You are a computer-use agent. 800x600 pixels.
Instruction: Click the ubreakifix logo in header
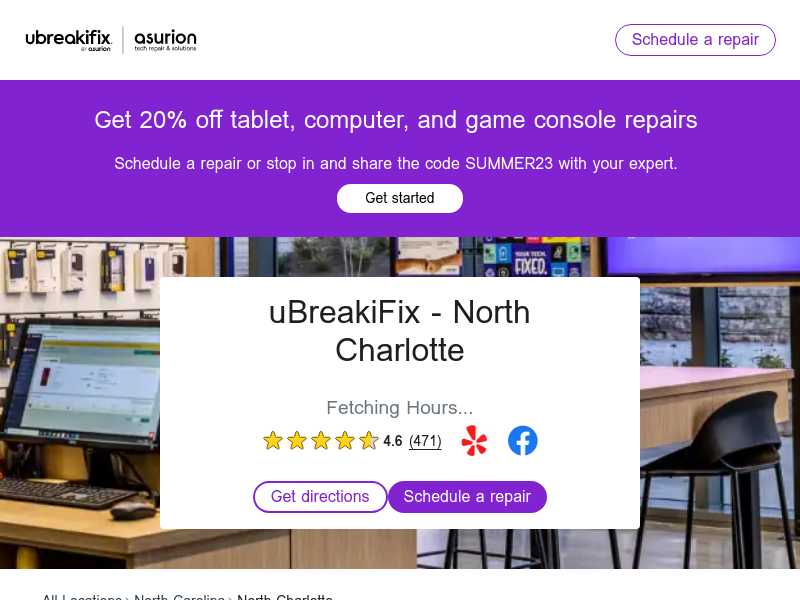pos(68,40)
